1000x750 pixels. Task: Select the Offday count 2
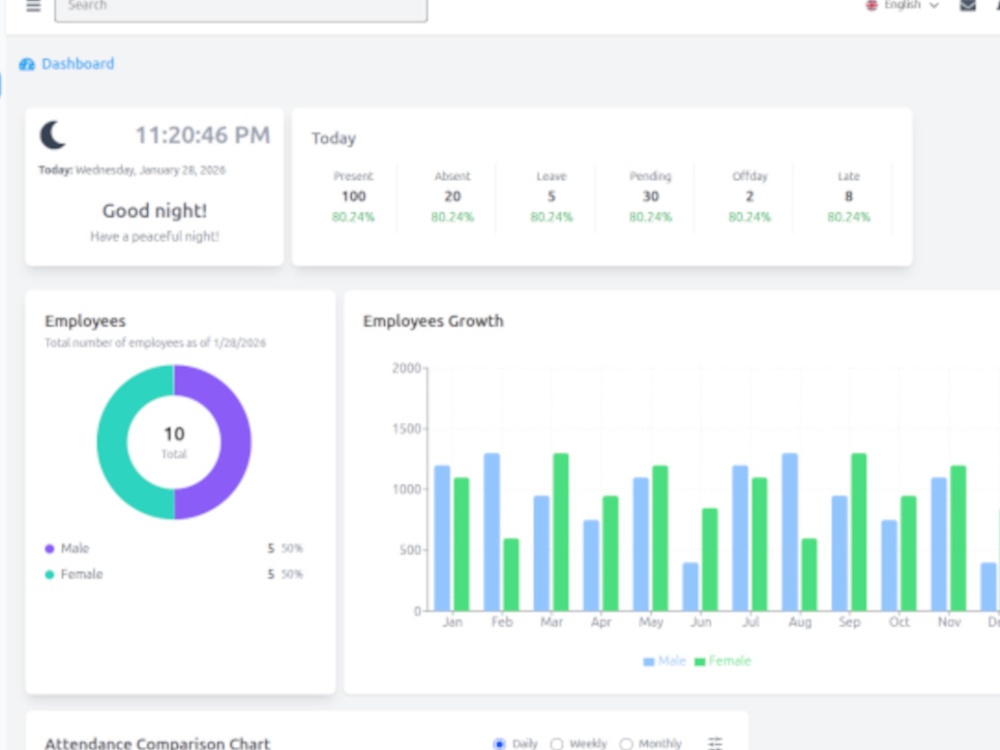(749, 196)
